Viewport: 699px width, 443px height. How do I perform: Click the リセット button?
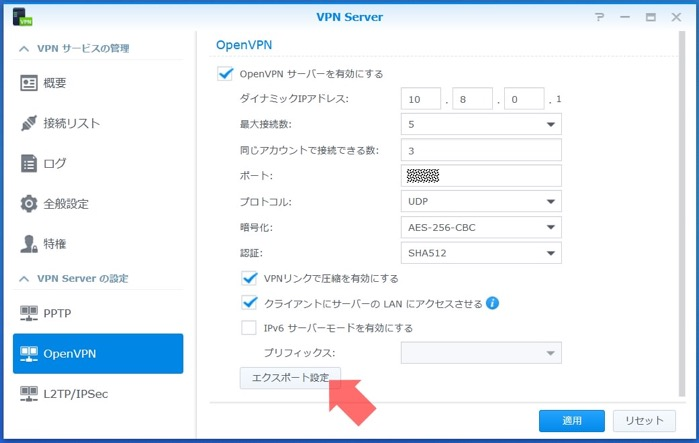point(644,421)
